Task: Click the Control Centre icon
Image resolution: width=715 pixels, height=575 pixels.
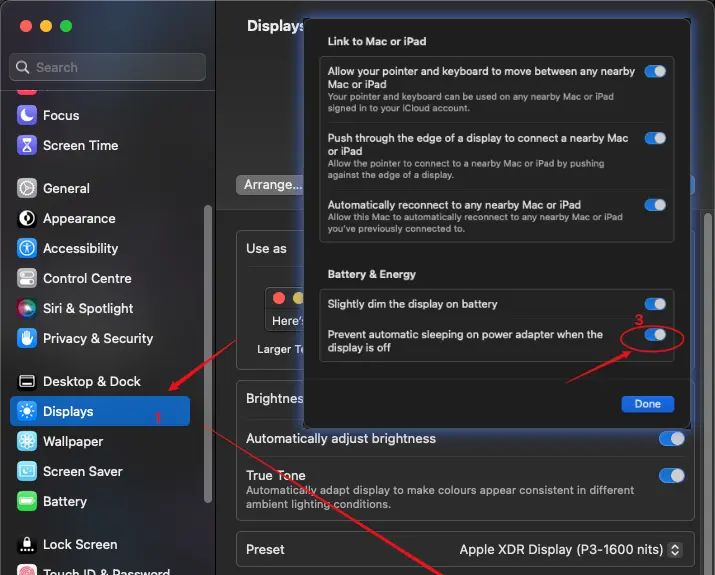Action: (x=27, y=278)
